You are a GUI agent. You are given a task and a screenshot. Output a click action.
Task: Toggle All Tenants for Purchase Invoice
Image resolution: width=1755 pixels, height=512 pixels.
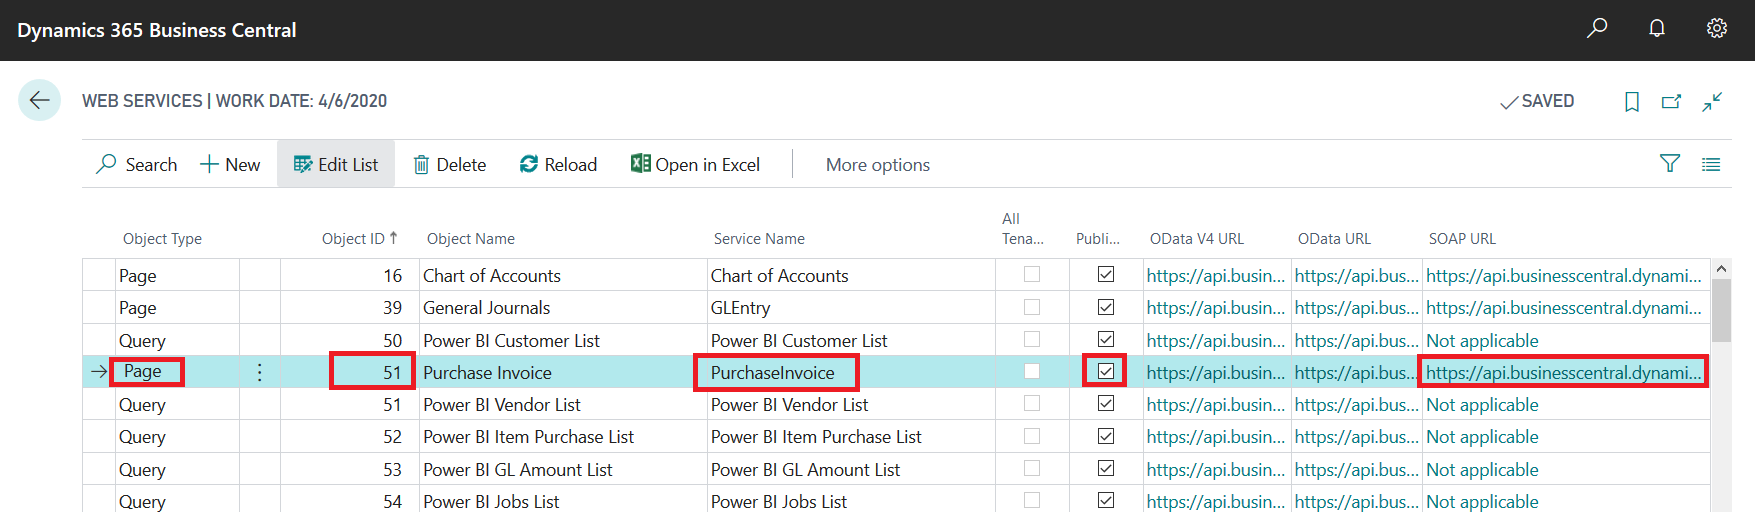click(x=1032, y=371)
